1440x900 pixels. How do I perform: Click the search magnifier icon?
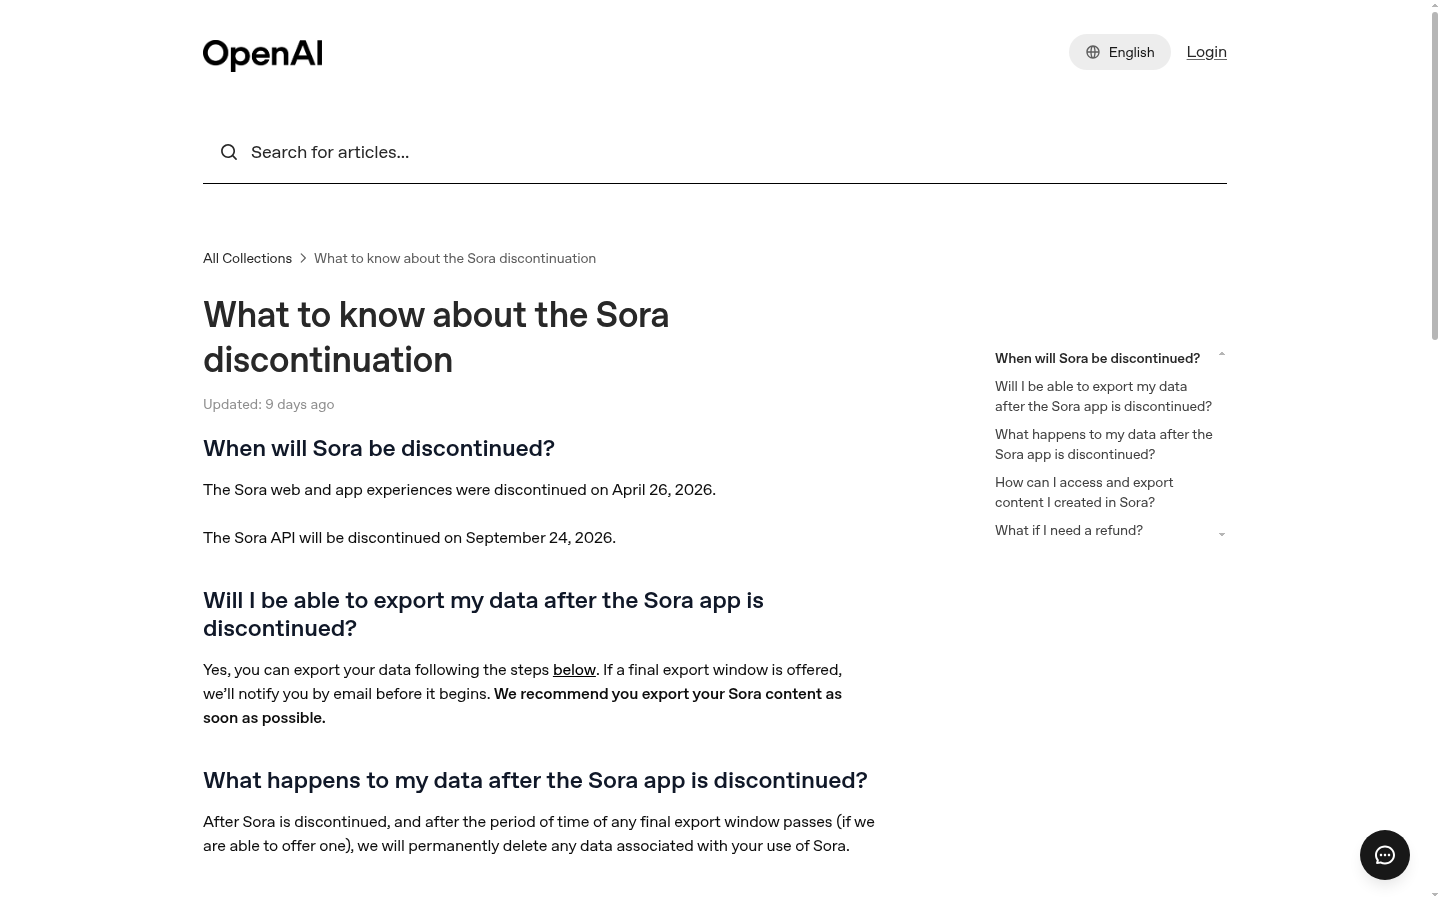229,152
